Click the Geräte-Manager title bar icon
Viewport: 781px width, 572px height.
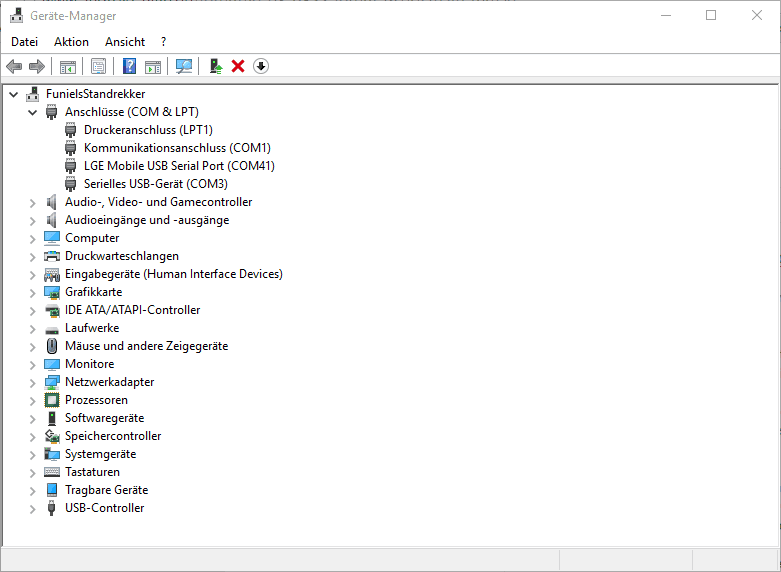point(16,15)
